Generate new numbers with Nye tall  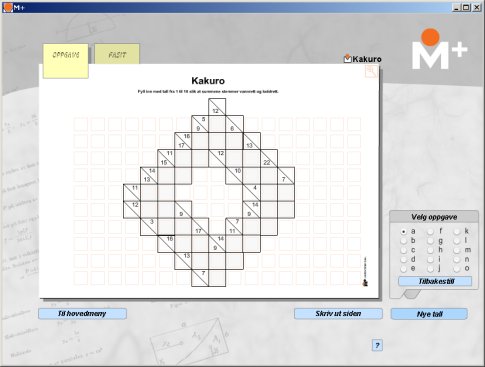pyautogui.click(x=429, y=314)
